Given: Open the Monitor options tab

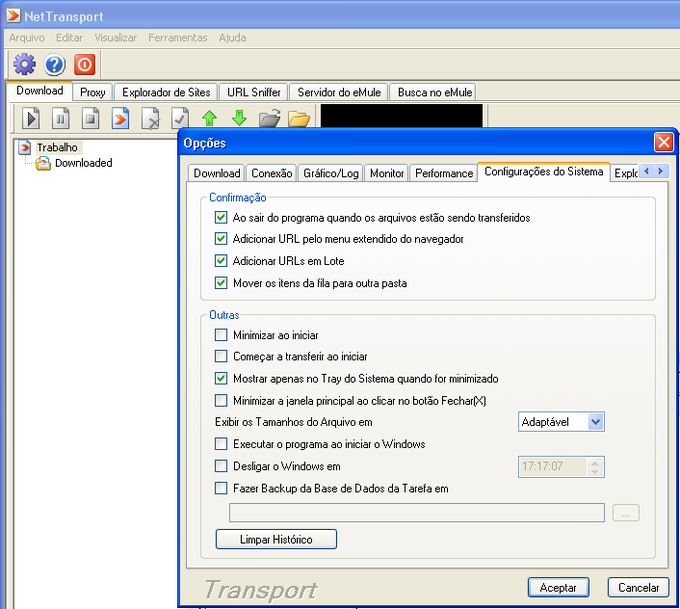Looking at the screenshot, I should pos(387,173).
